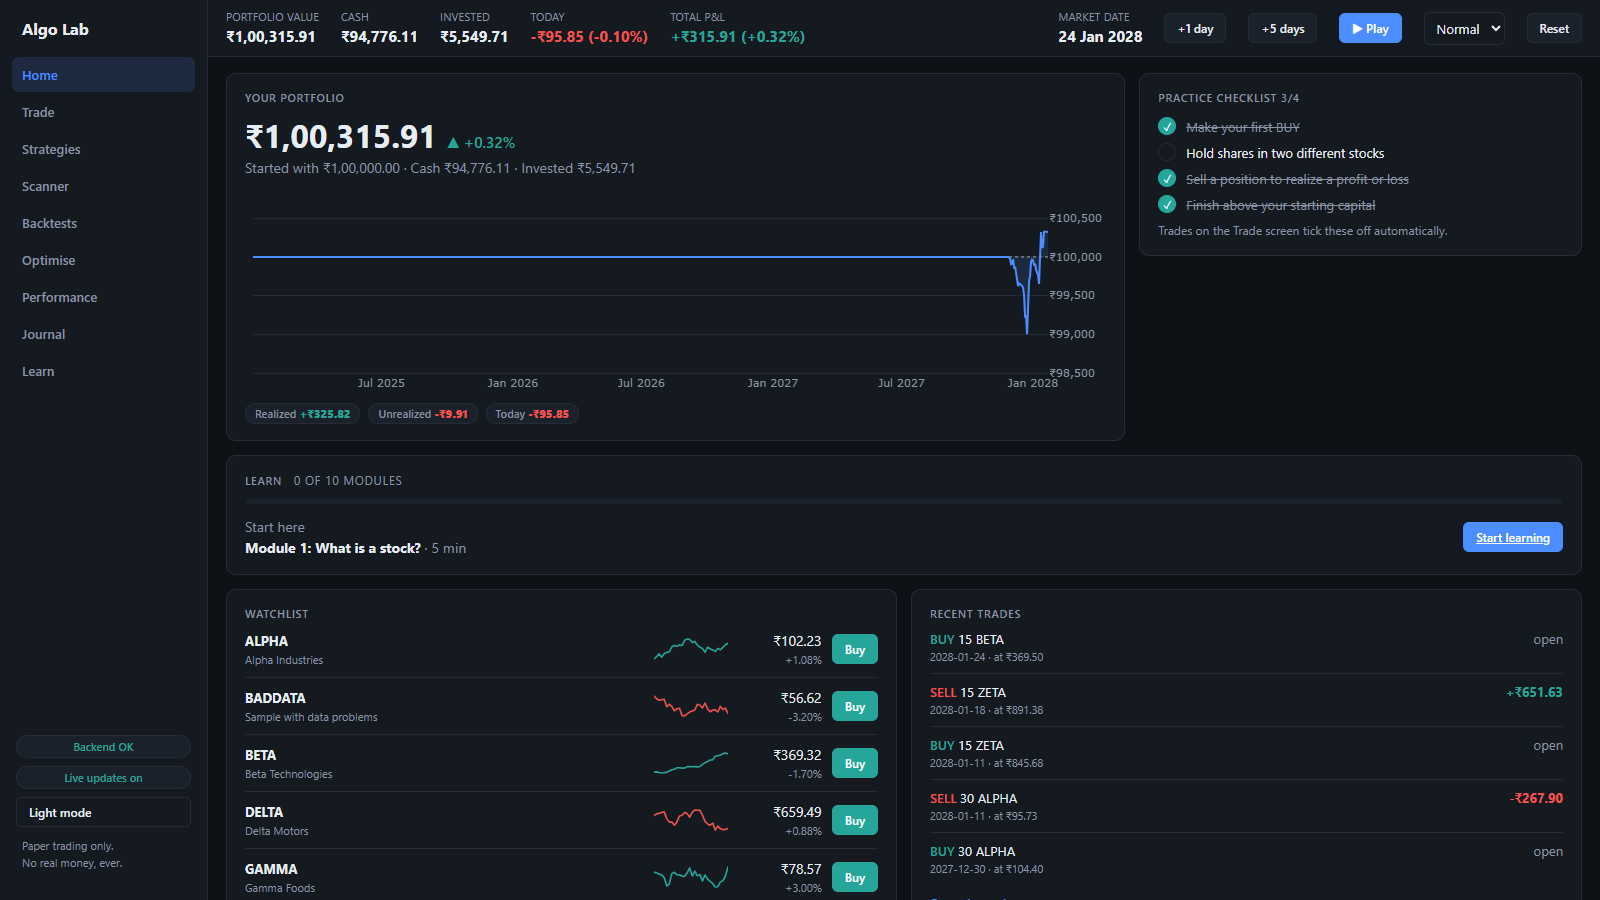Buy ALPHA from watchlist
The image size is (1600, 900).
pos(855,649)
